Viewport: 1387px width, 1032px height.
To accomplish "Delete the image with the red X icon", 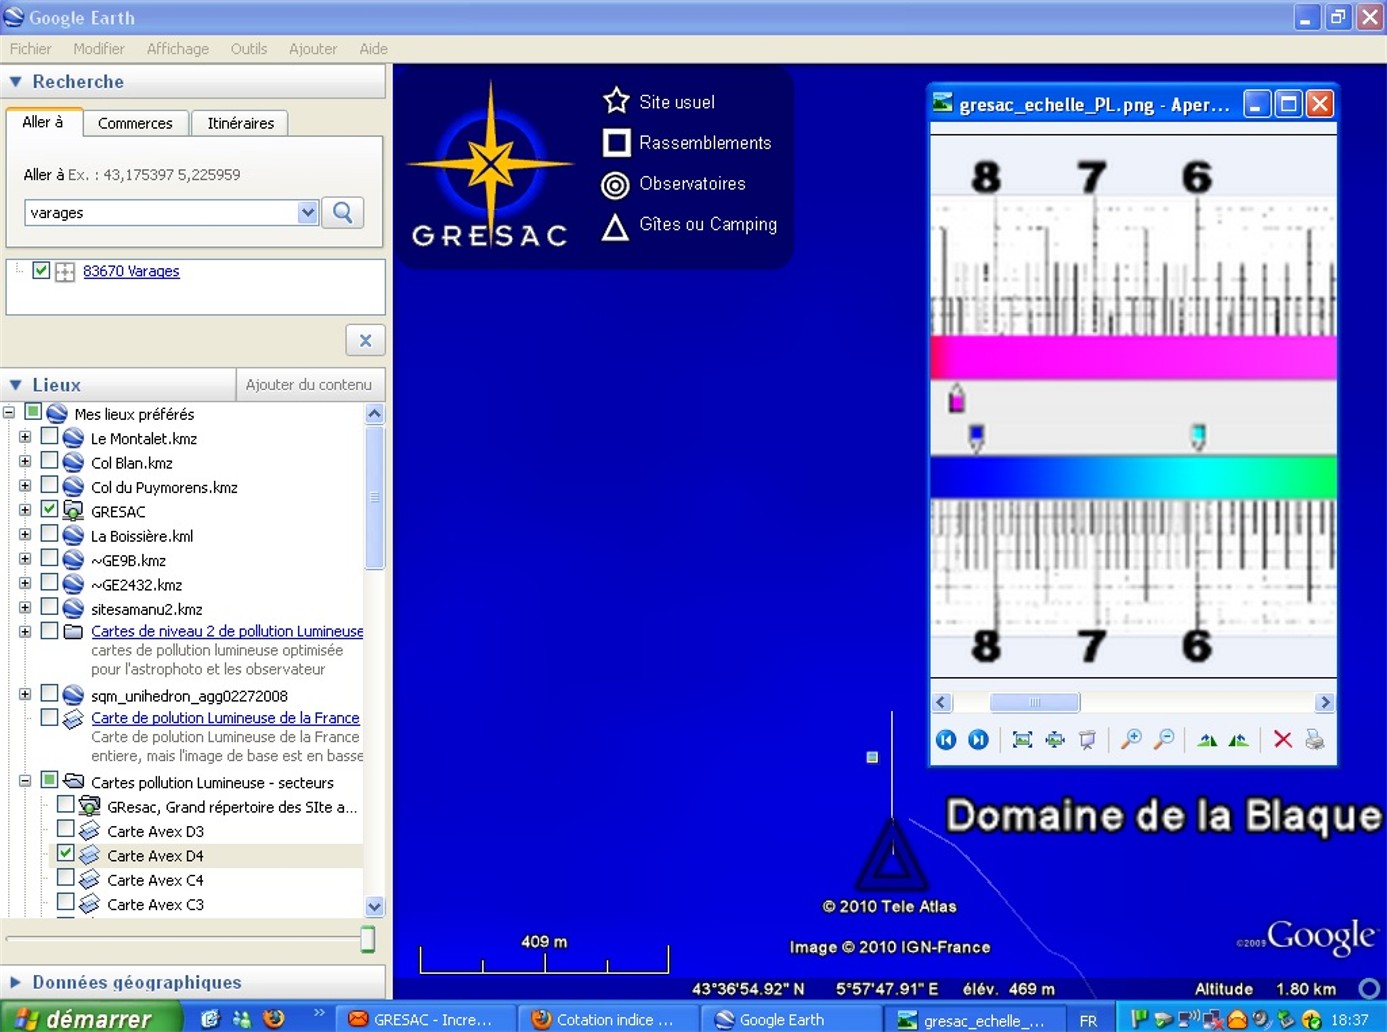I will (1282, 740).
